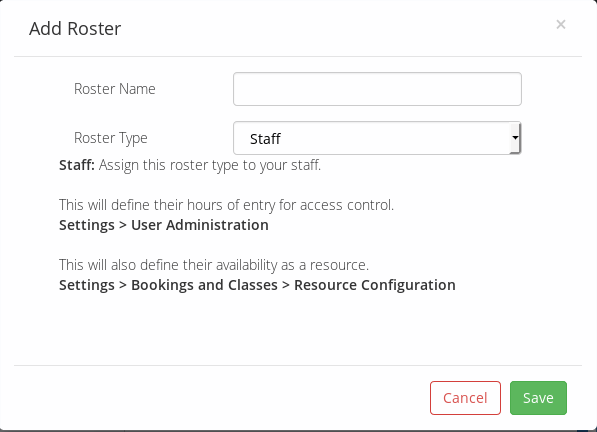The height and width of the screenshot is (432, 597).
Task: Click Resource Configuration in the settings path
Action: pyautogui.click(x=375, y=285)
